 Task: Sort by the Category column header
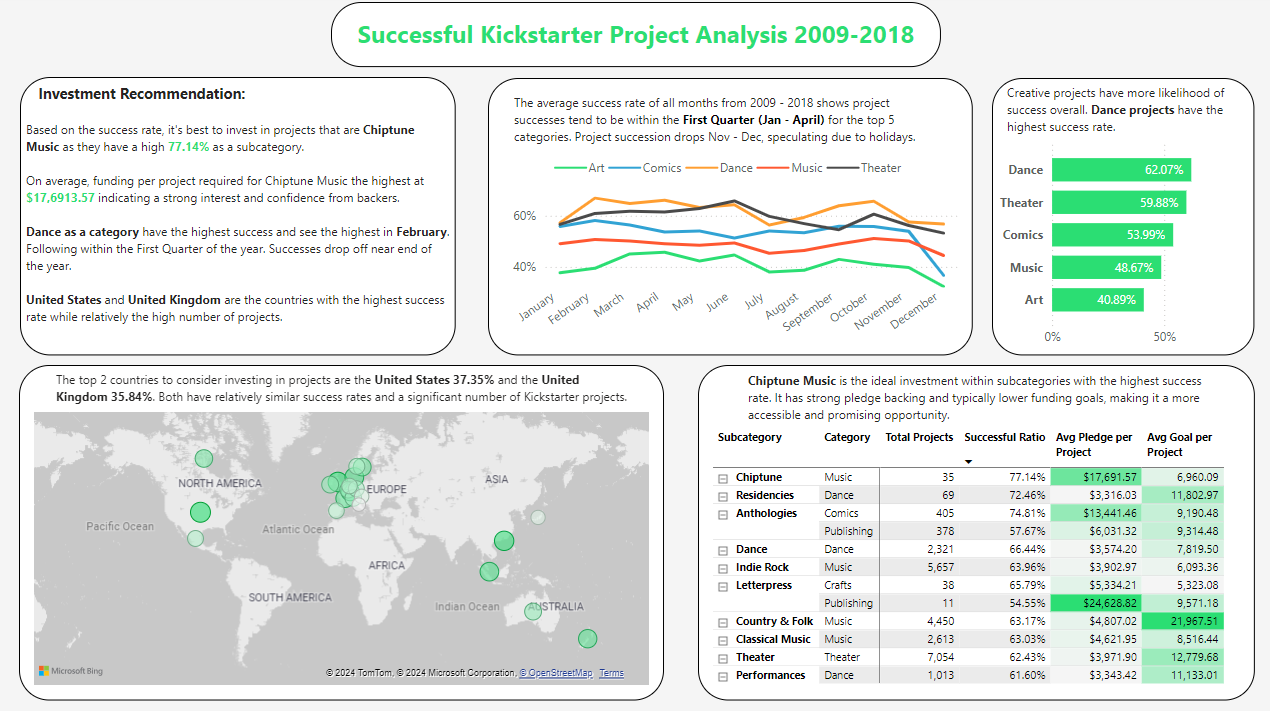[847, 437]
